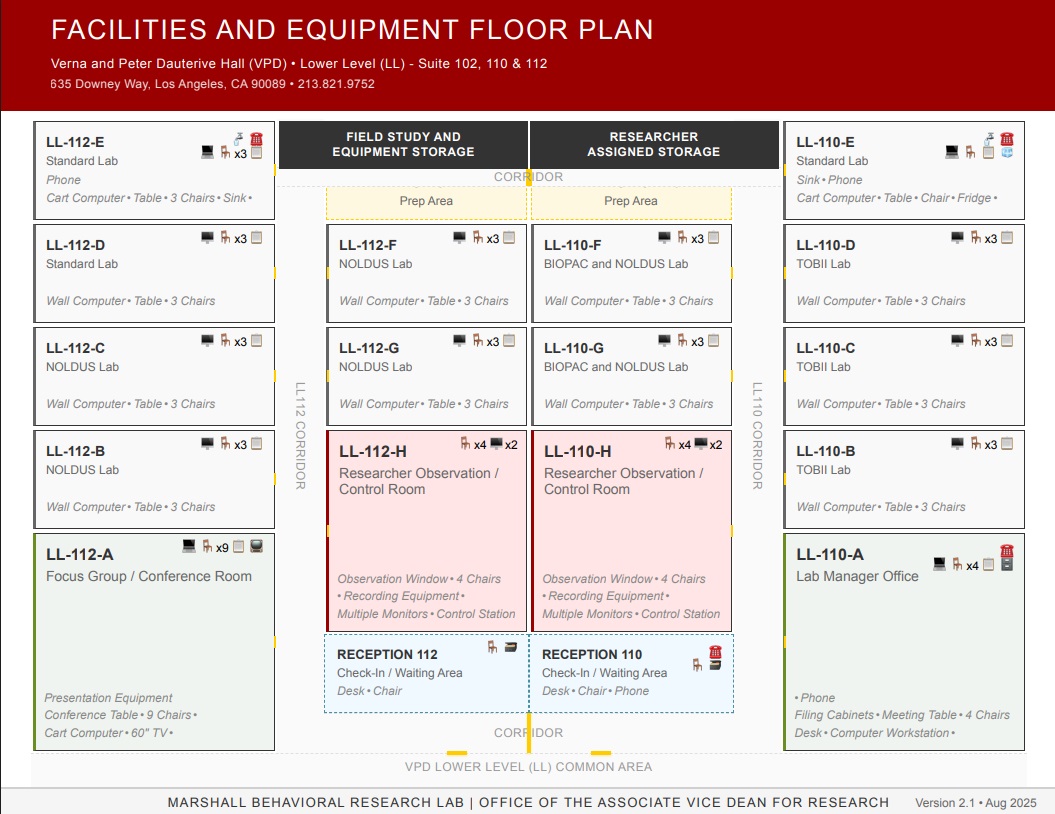Click the monitor icon in LL-110-H
The height and width of the screenshot is (814, 1055).
tap(700, 444)
